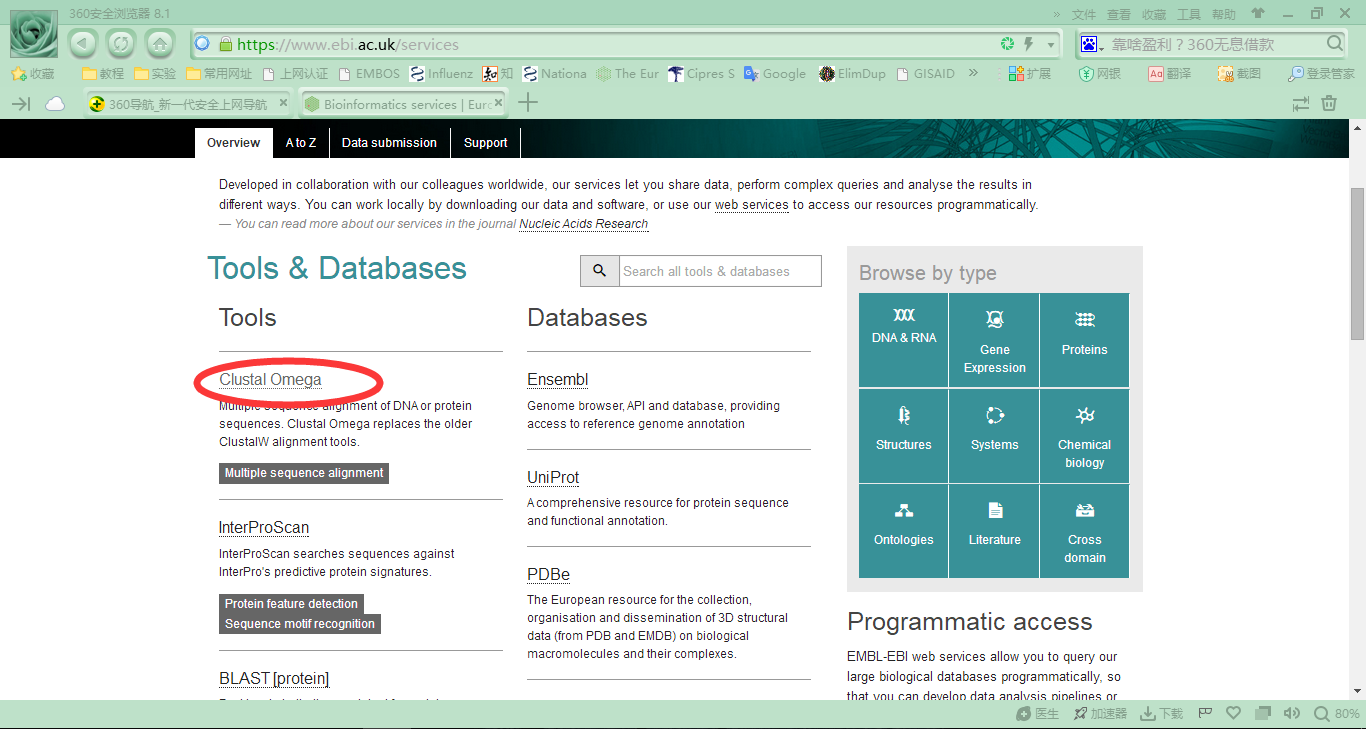This screenshot has height=729, width=1366.
Task: Open the PDBe database link
Action: tap(548, 575)
